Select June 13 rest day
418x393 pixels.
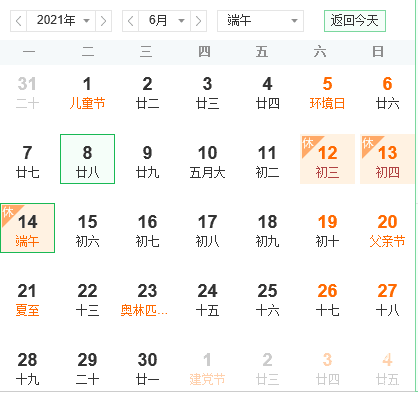click(x=387, y=159)
